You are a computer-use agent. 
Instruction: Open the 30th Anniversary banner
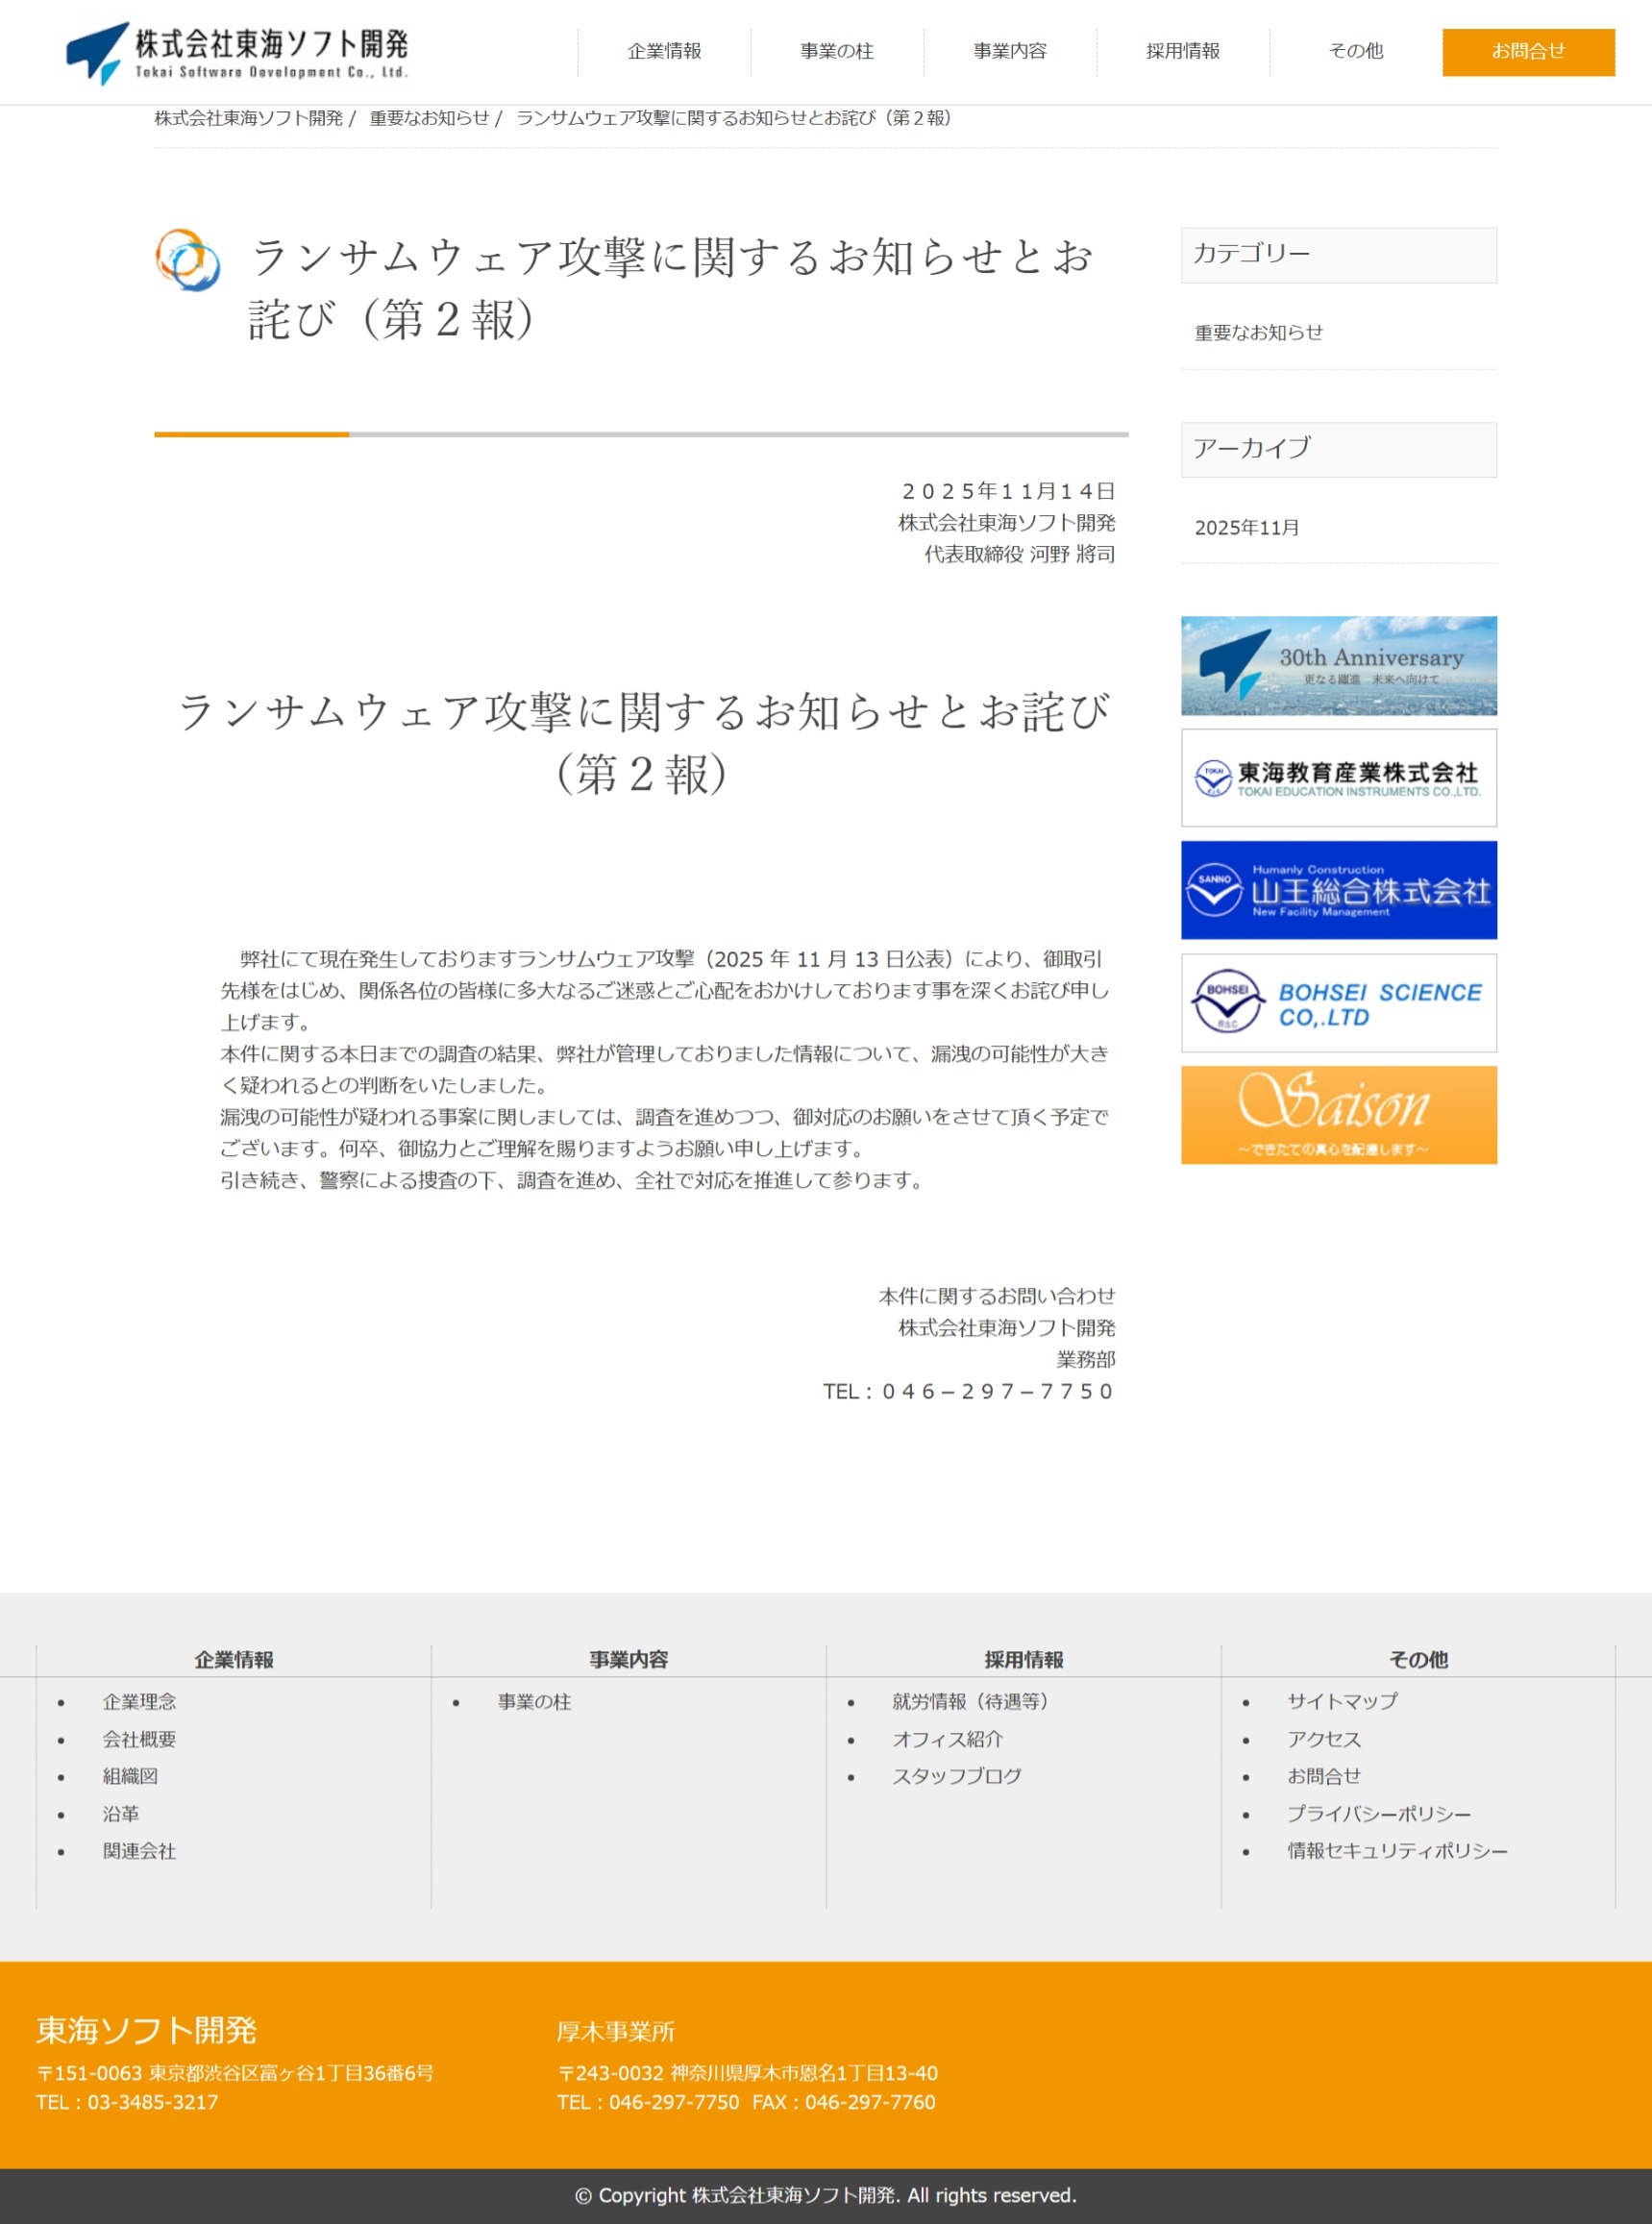(x=1338, y=665)
